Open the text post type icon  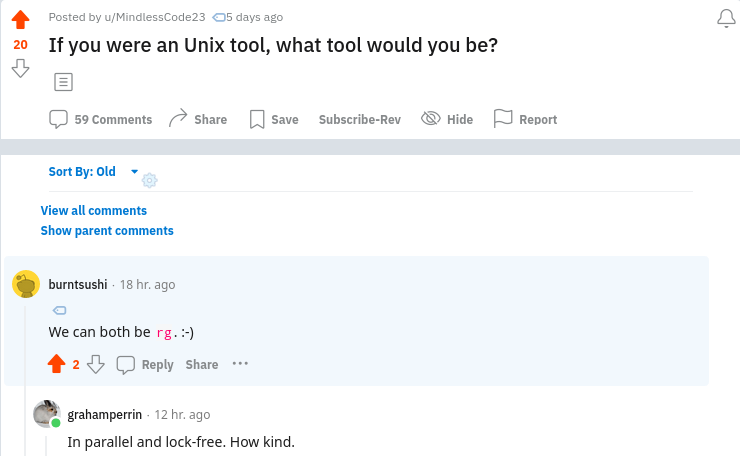63,82
